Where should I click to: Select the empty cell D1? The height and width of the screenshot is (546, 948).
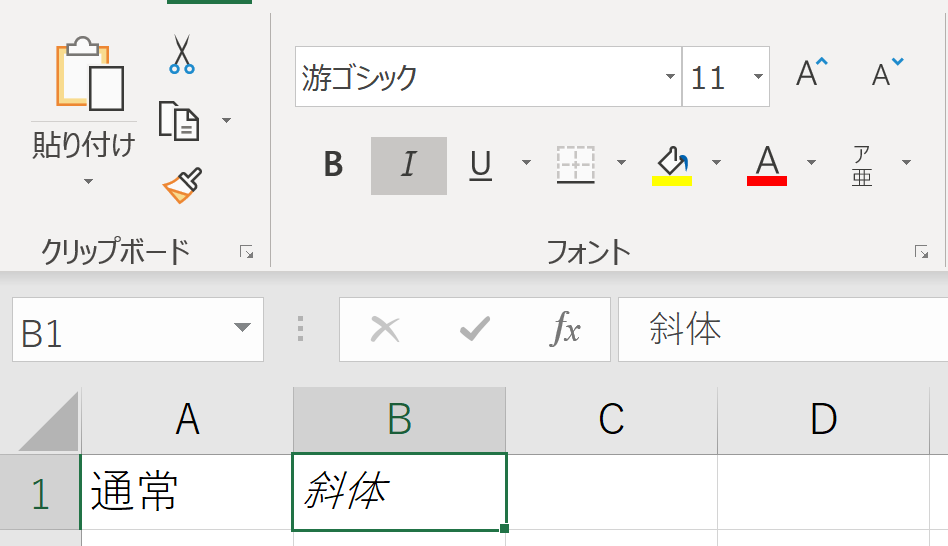pyautogui.click(x=823, y=492)
